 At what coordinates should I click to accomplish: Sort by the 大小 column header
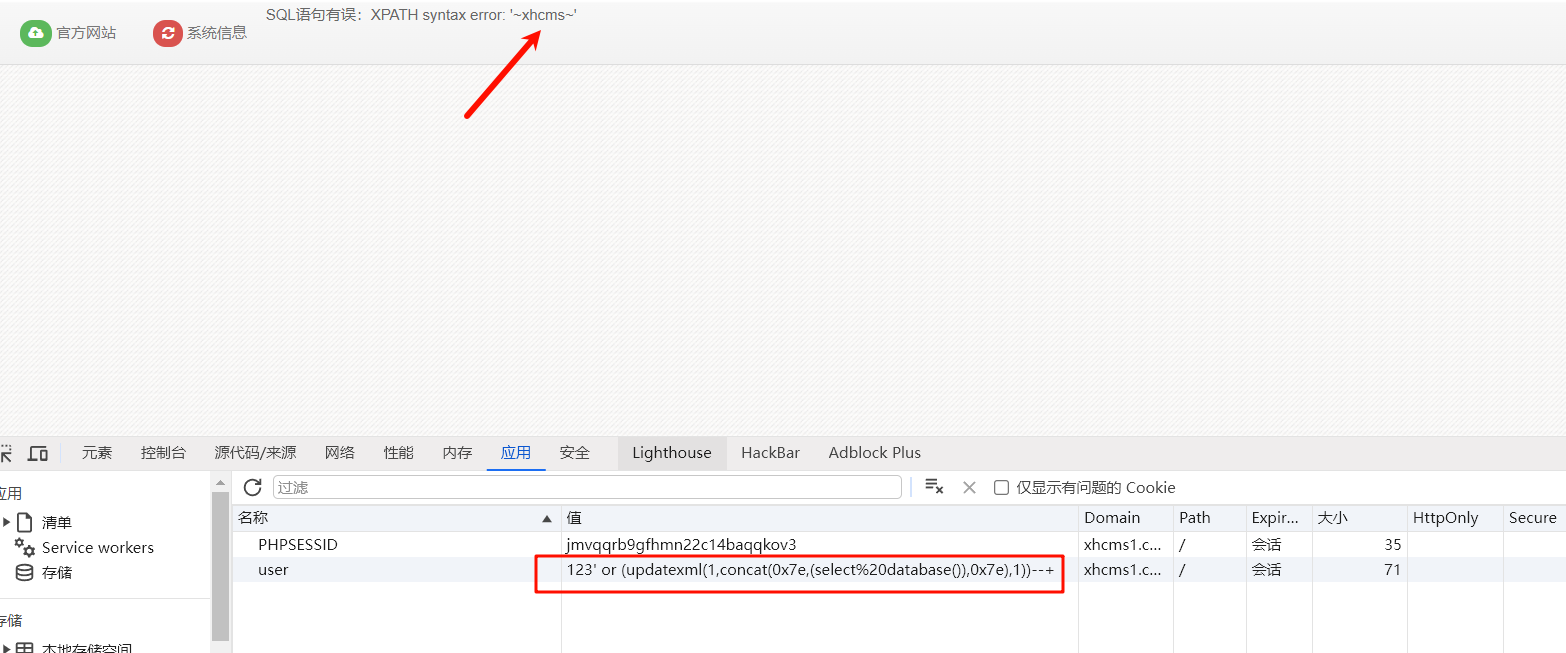click(x=1358, y=518)
